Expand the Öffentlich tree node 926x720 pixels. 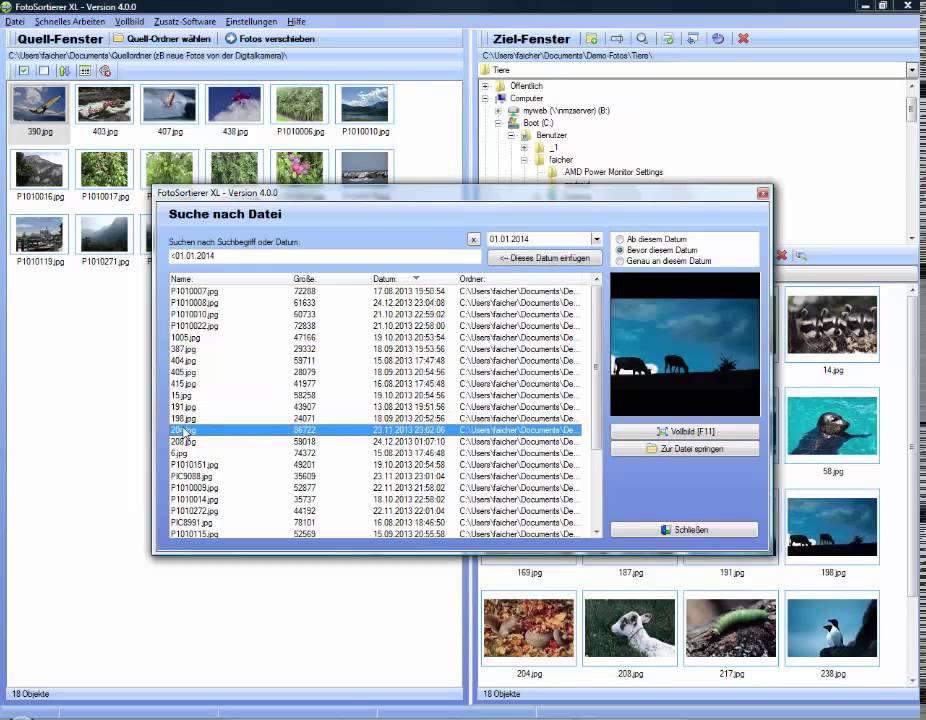pos(485,86)
